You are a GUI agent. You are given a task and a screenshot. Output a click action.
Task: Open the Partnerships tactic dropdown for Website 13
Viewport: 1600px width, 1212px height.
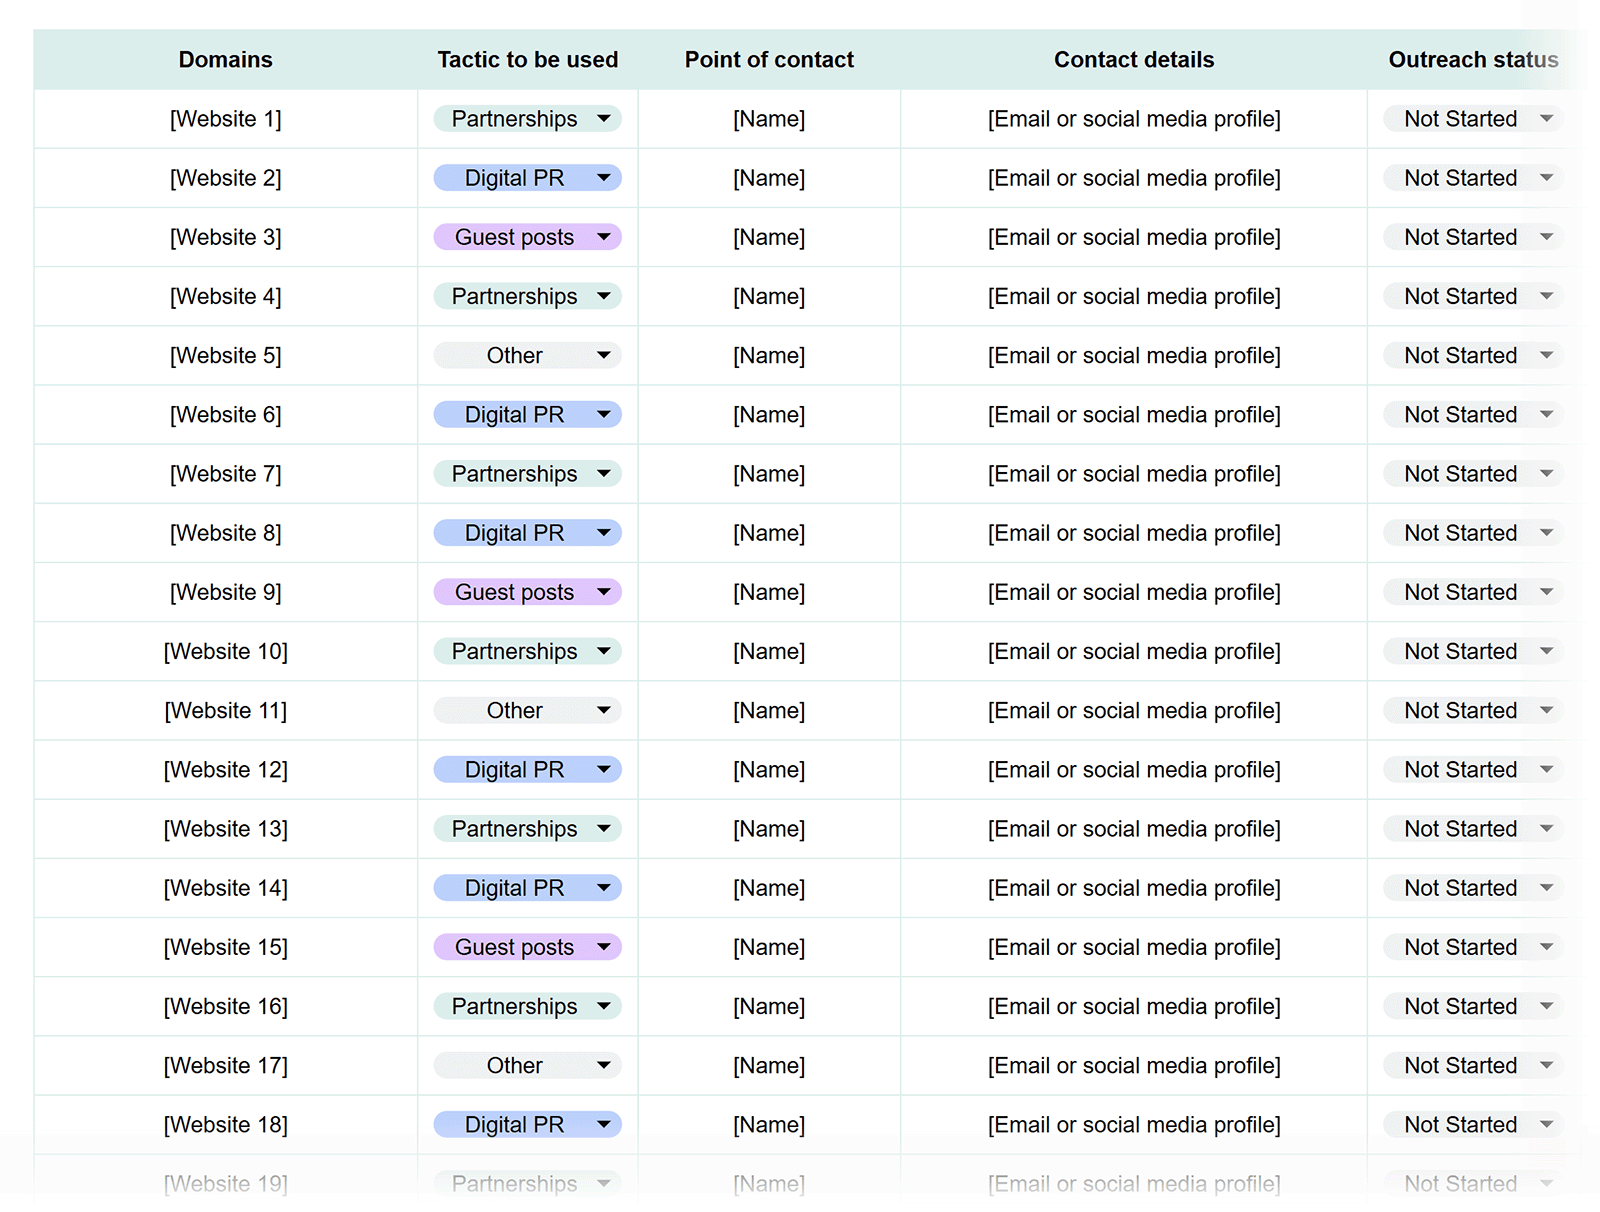pos(527,829)
